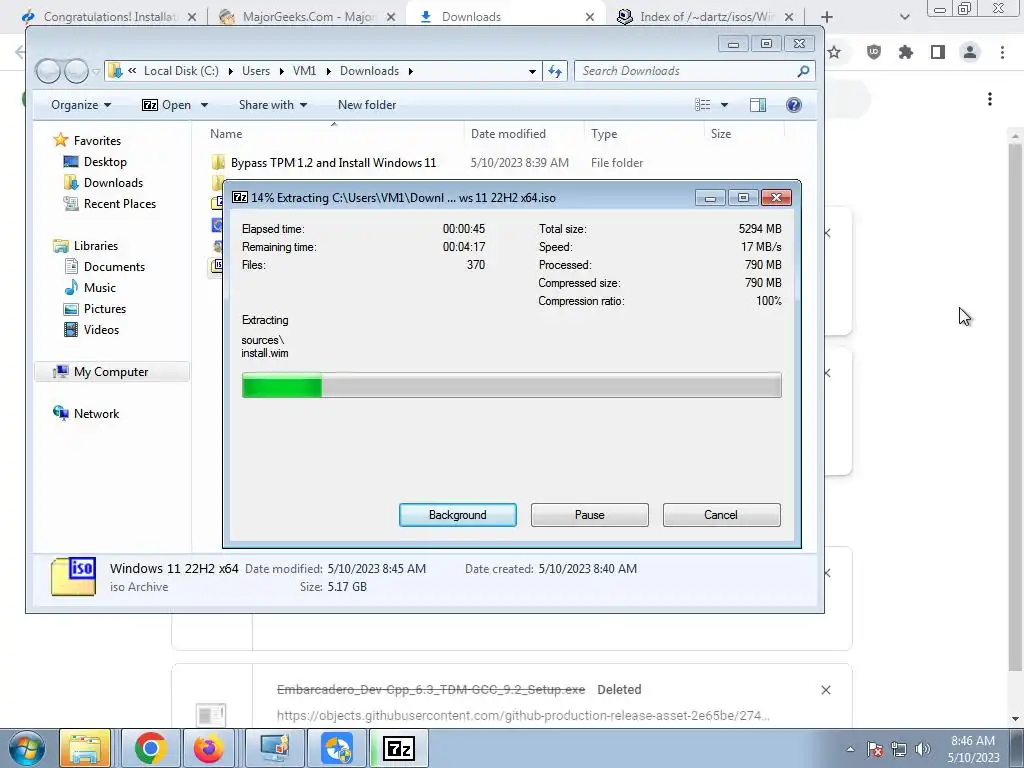Select My Computer in navigation pane
Image resolution: width=1024 pixels, height=768 pixels.
coord(111,372)
